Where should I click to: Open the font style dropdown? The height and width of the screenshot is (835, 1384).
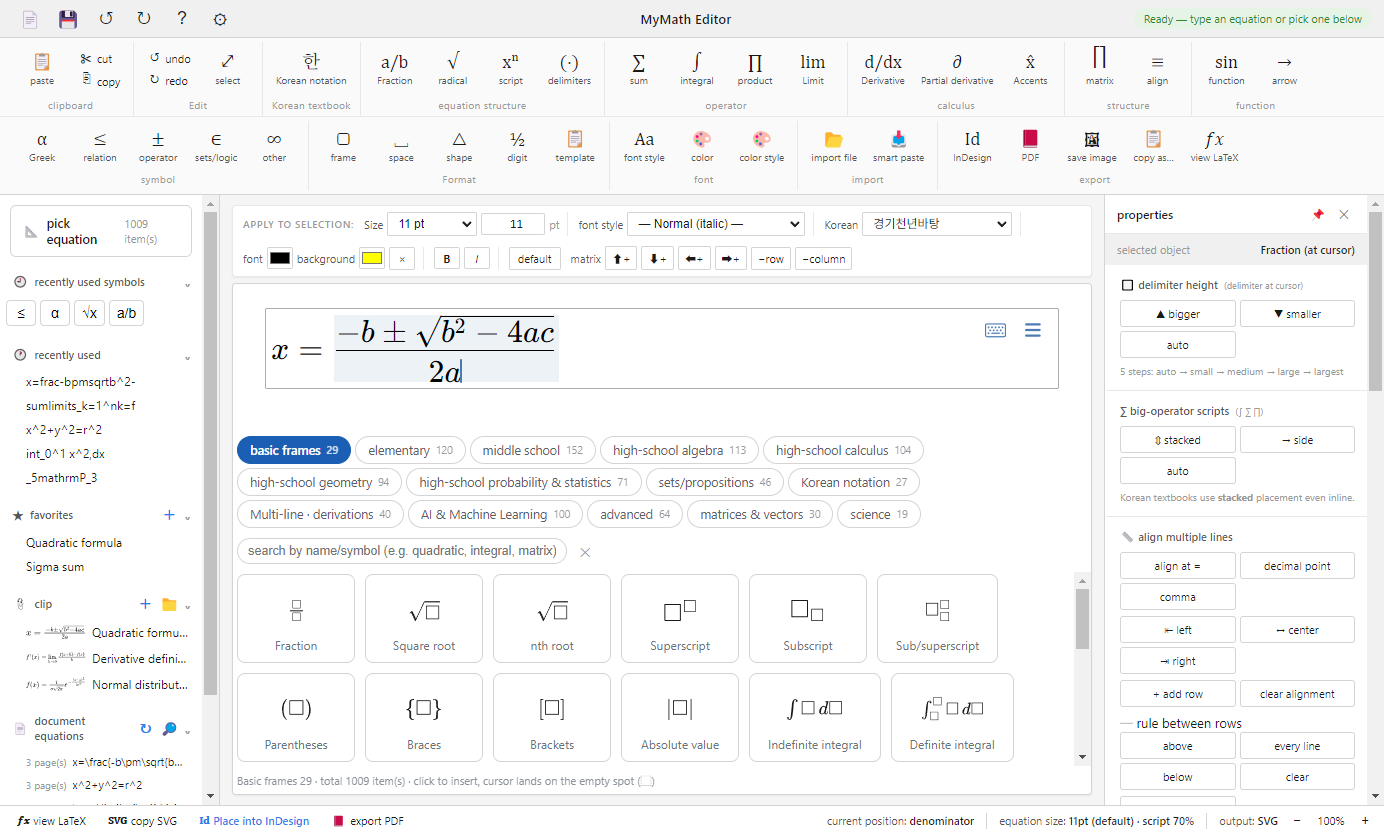(x=715, y=224)
